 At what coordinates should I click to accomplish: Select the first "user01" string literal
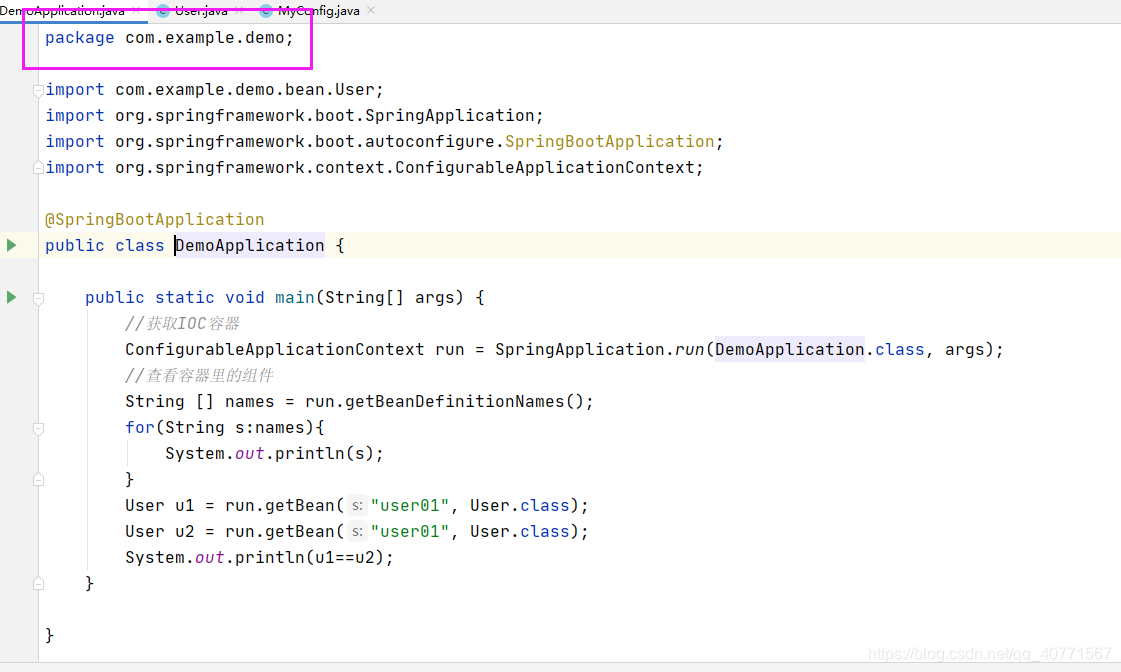(410, 505)
